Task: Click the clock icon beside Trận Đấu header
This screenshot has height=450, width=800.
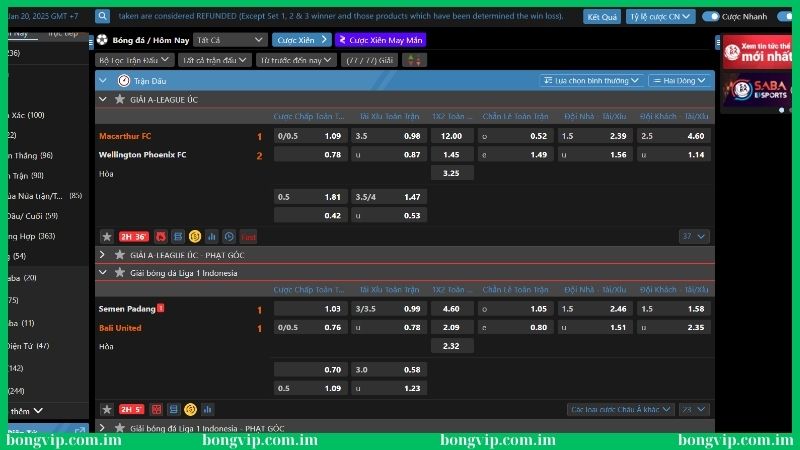Action: coord(124,80)
